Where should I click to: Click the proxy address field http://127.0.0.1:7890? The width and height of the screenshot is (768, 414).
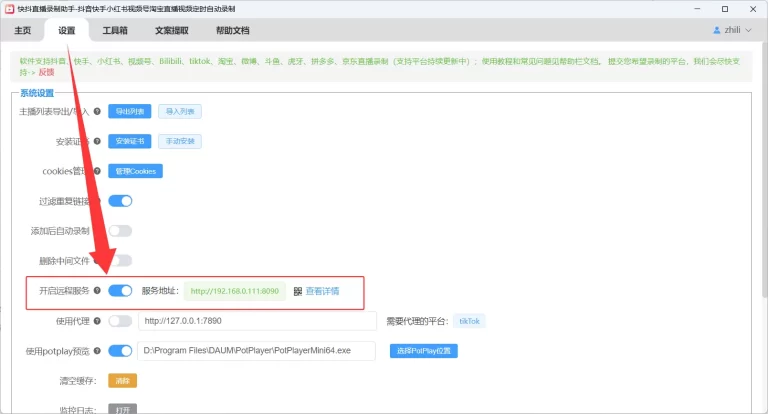pos(257,321)
